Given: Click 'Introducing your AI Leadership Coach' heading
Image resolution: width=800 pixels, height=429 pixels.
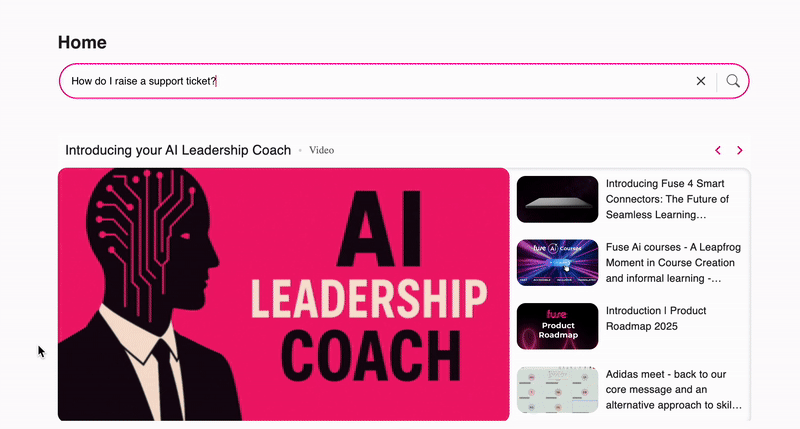Looking at the screenshot, I should pos(178,150).
